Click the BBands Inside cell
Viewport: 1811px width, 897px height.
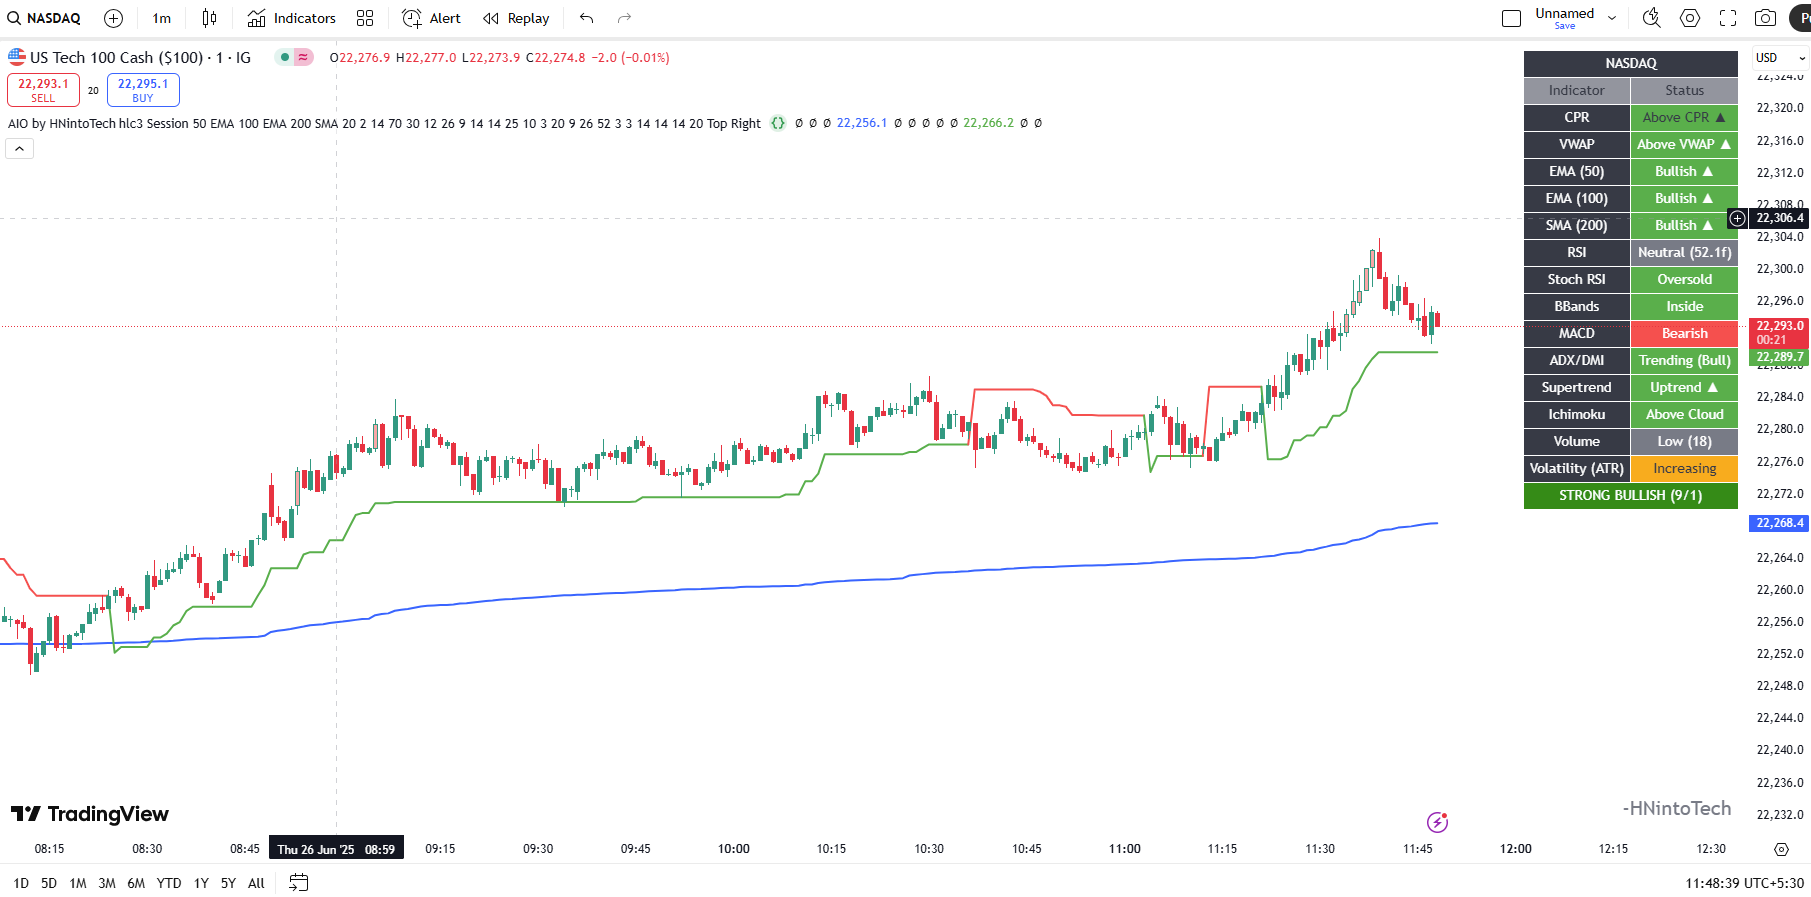pyautogui.click(x=1684, y=306)
